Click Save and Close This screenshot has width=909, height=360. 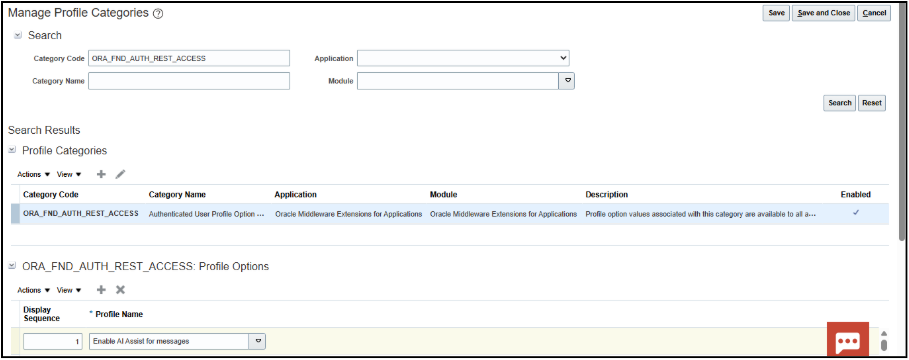coord(823,13)
